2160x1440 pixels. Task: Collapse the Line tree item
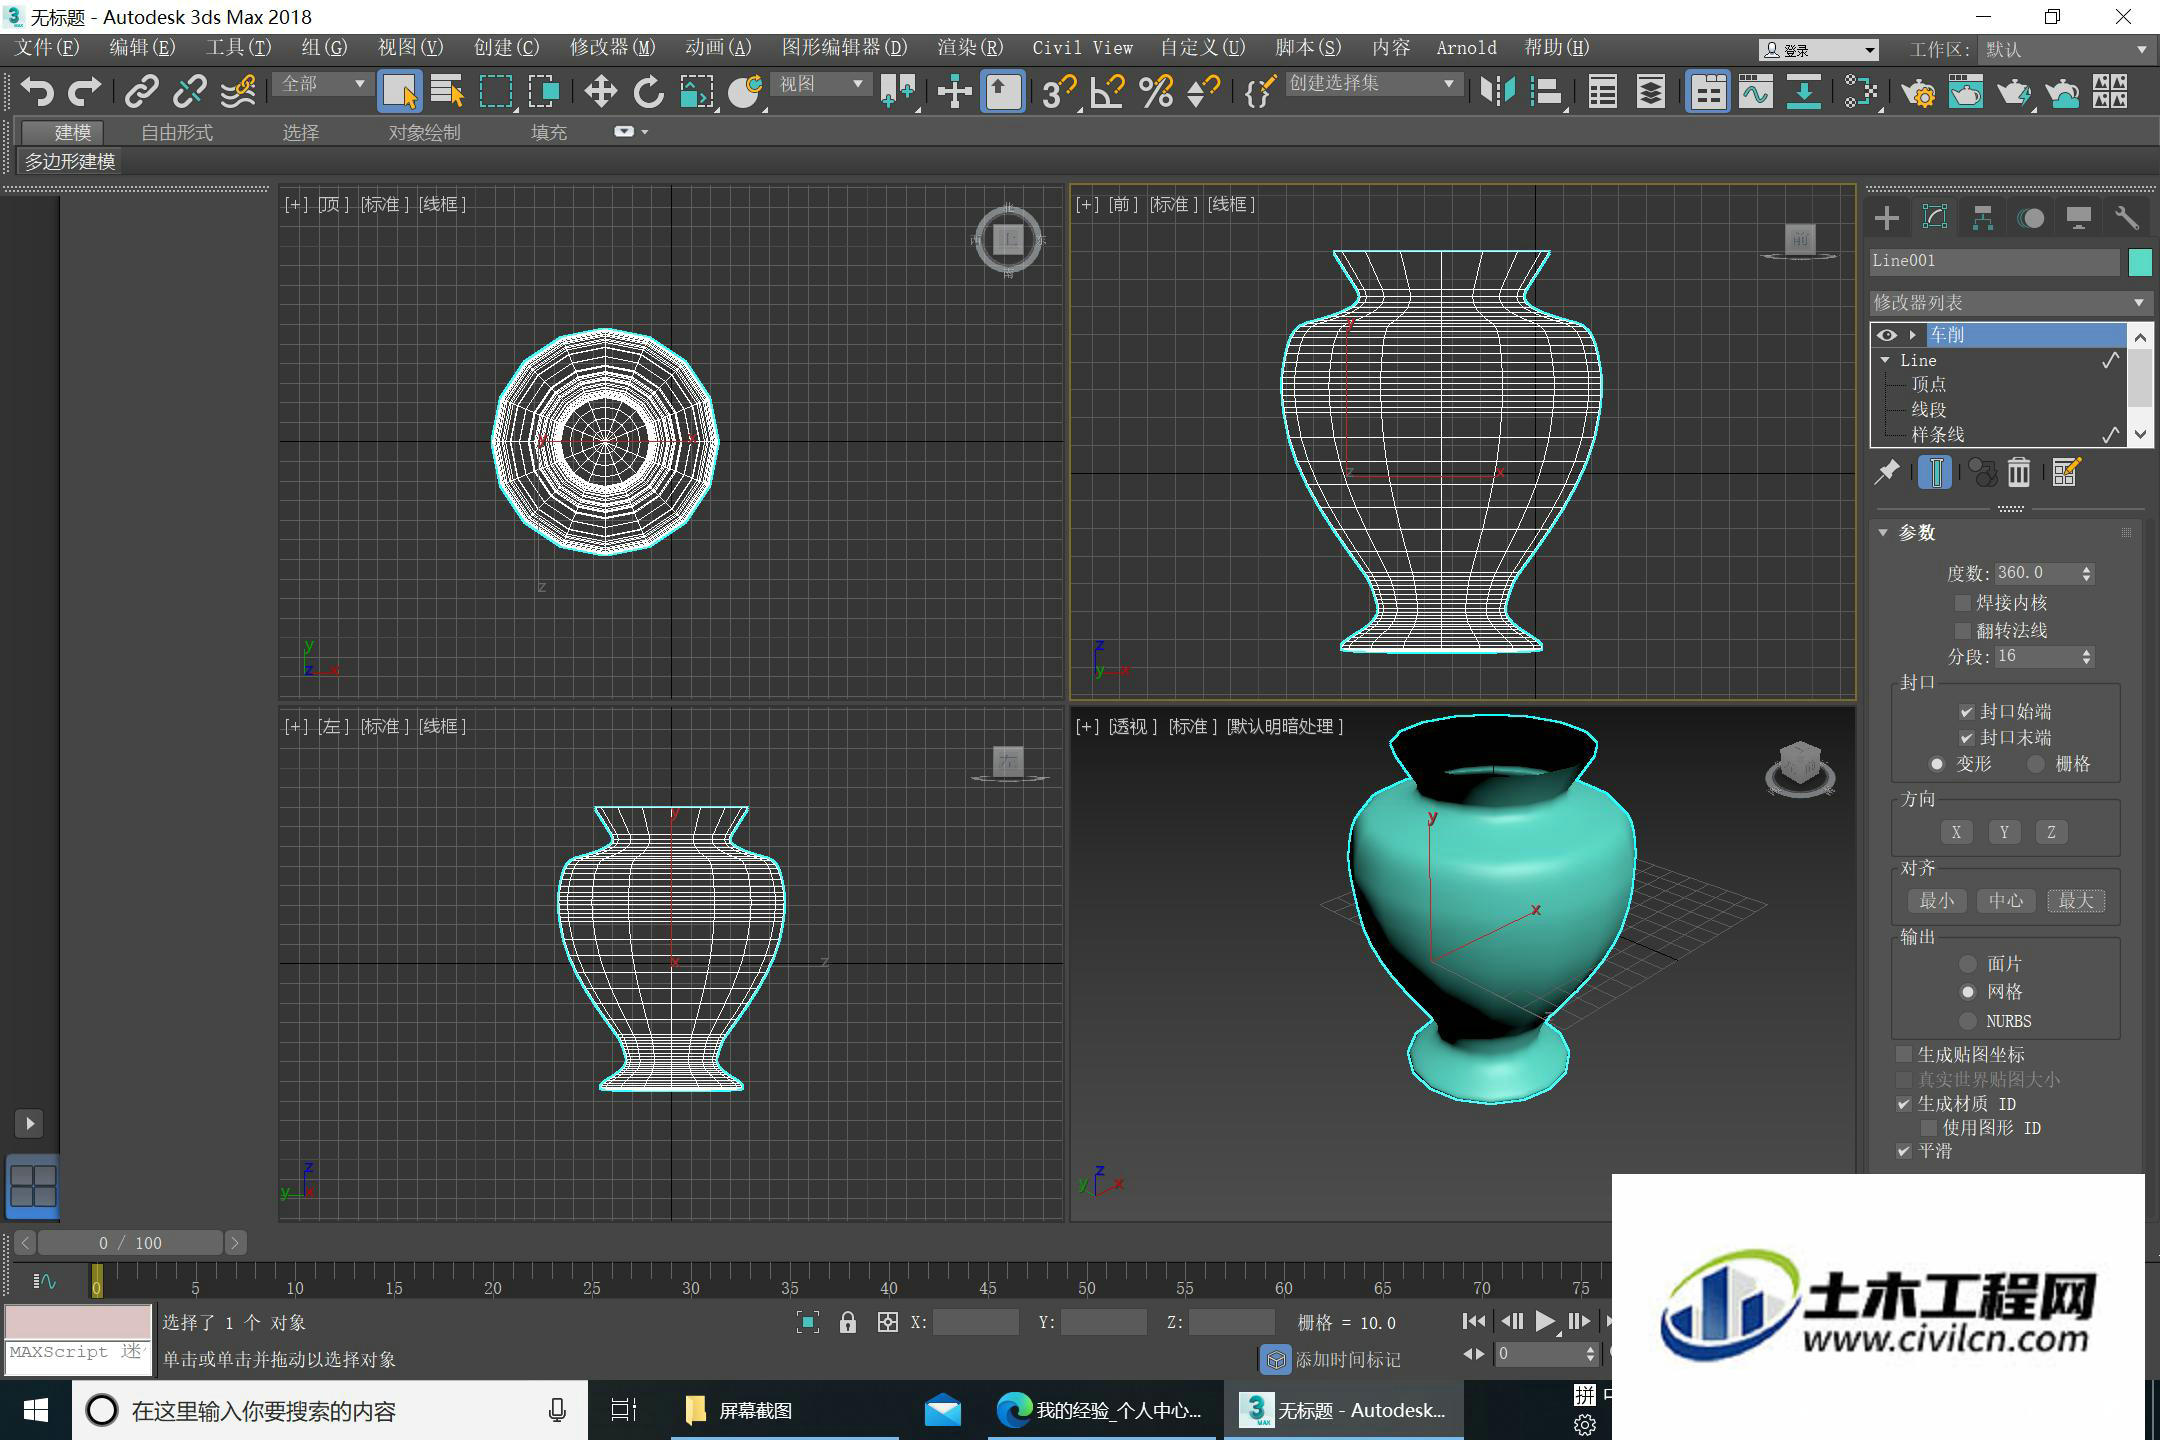[x=1885, y=360]
